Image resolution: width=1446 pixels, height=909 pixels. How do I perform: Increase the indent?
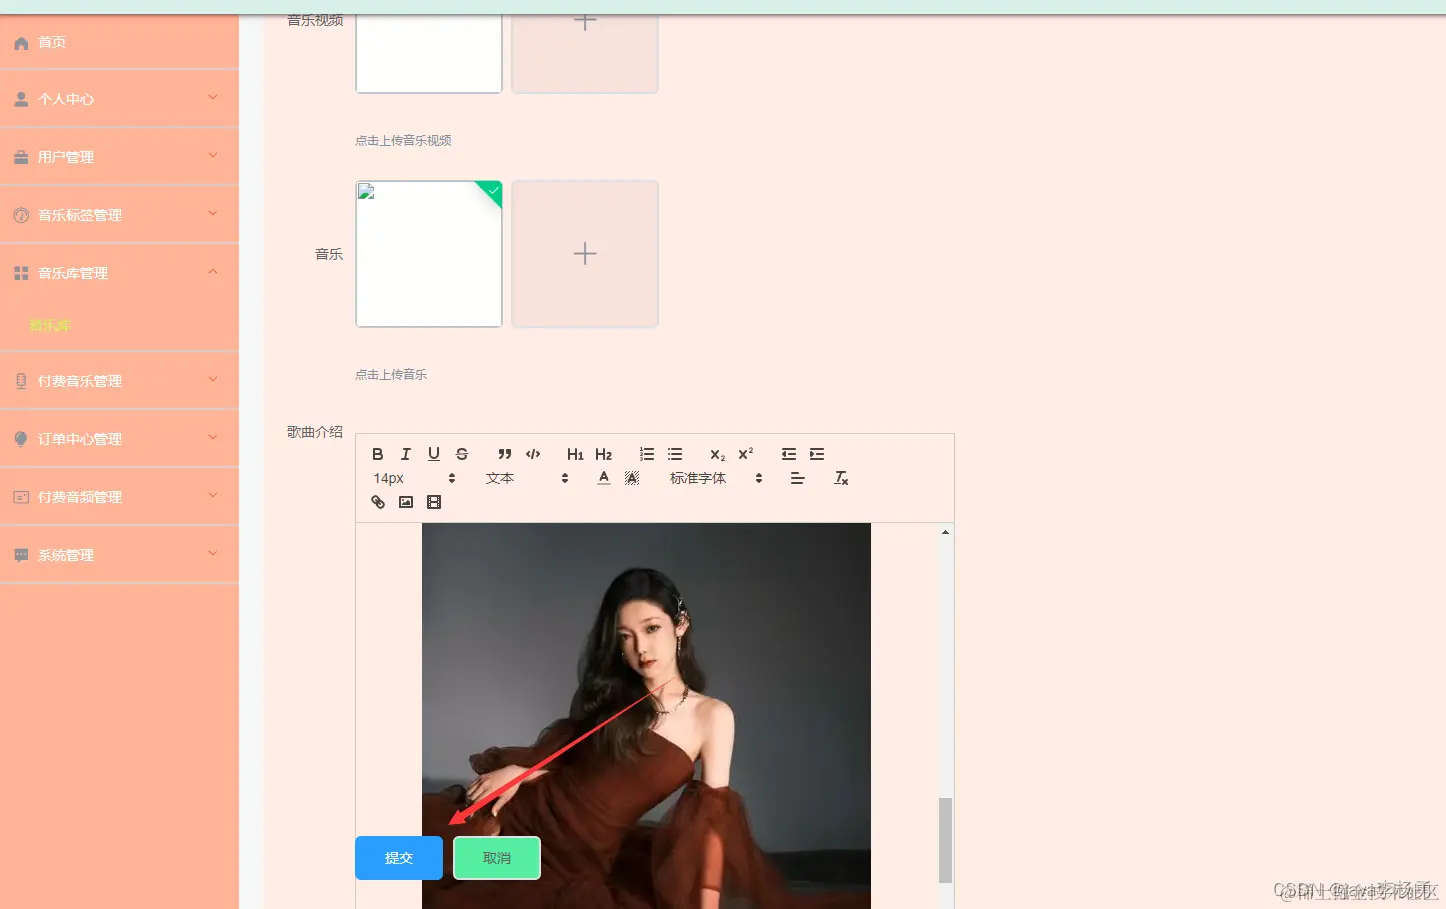(x=817, y=454)
